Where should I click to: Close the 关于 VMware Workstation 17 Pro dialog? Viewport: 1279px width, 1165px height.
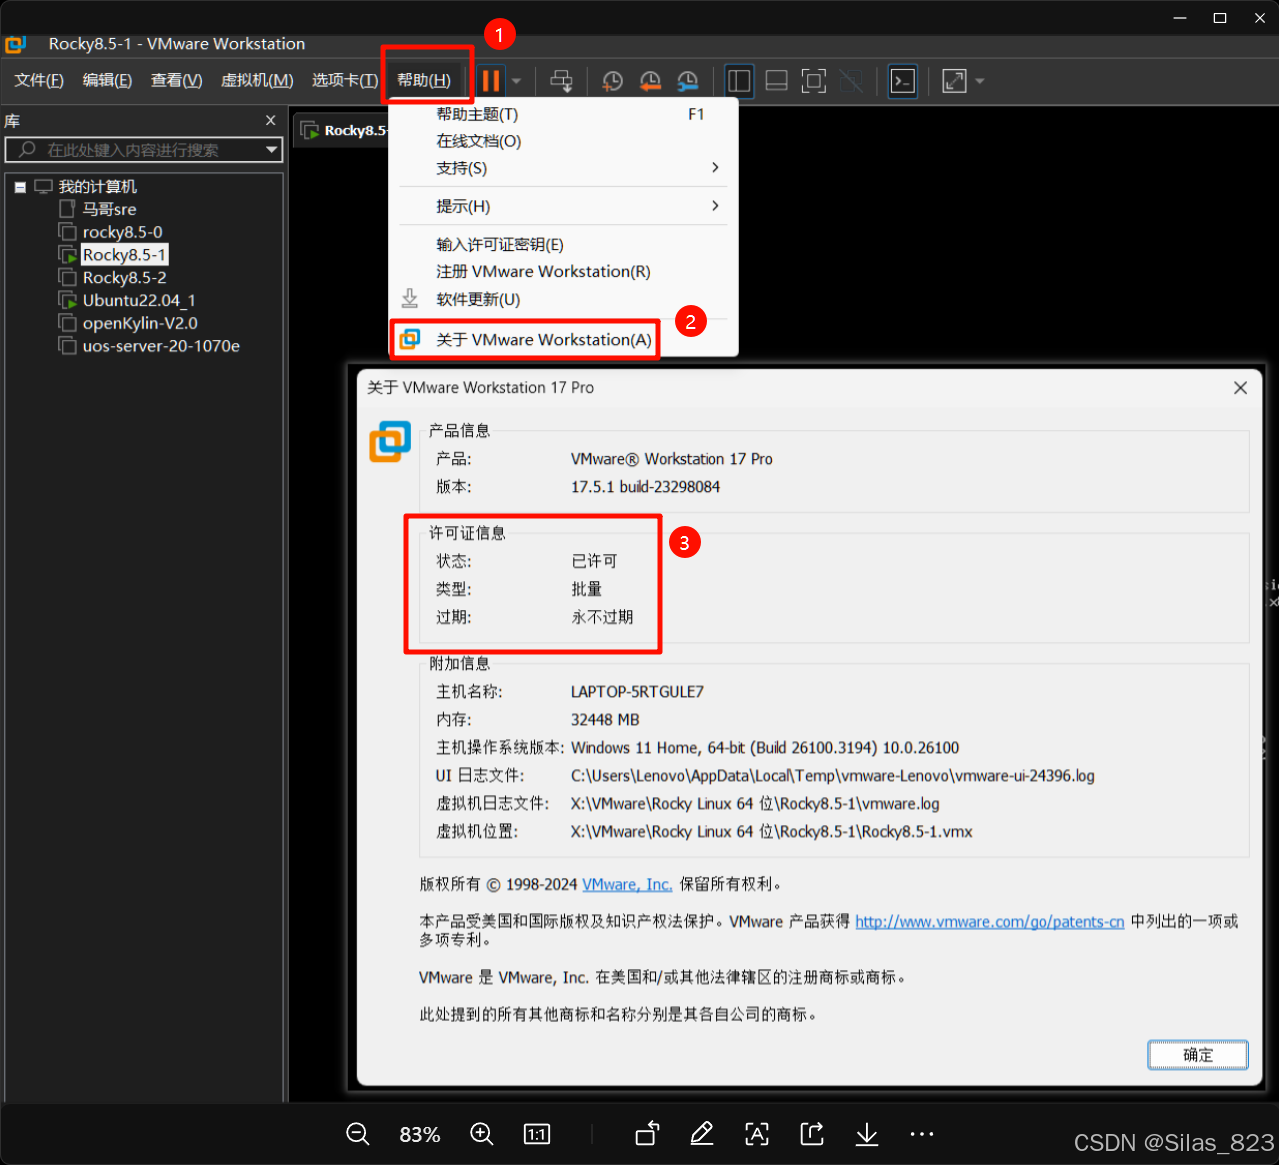click(x=1240, y=388)
